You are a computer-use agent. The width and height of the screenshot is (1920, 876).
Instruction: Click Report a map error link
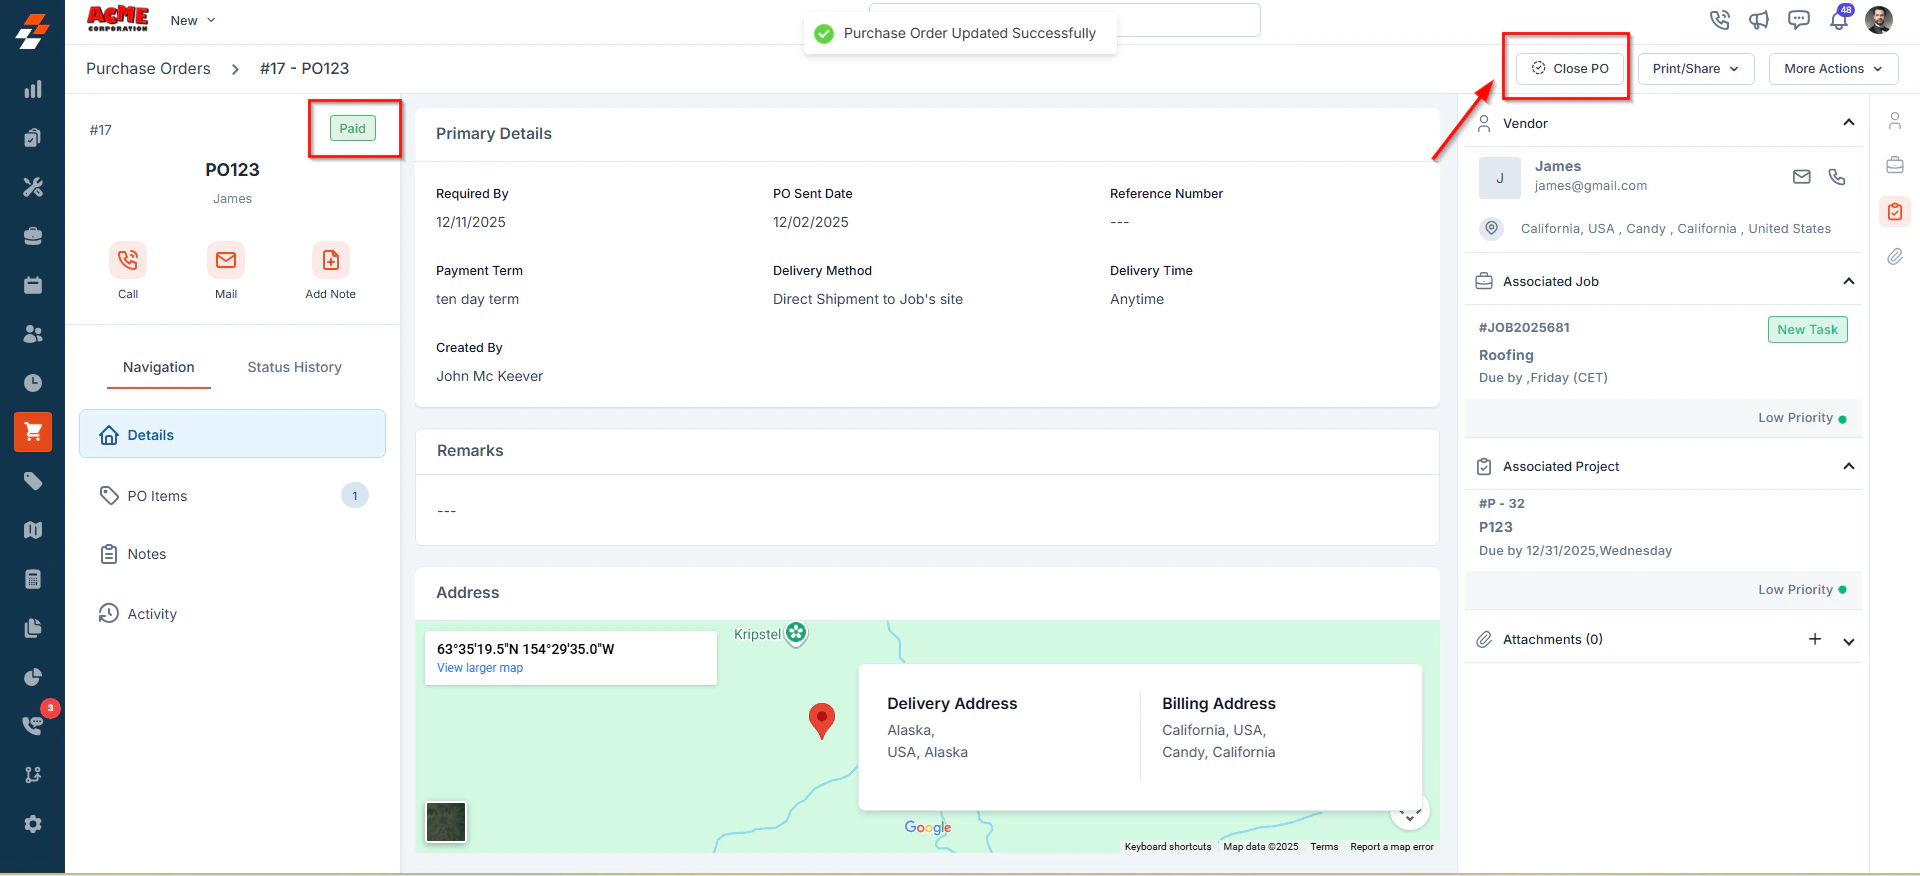[1392, 847]
